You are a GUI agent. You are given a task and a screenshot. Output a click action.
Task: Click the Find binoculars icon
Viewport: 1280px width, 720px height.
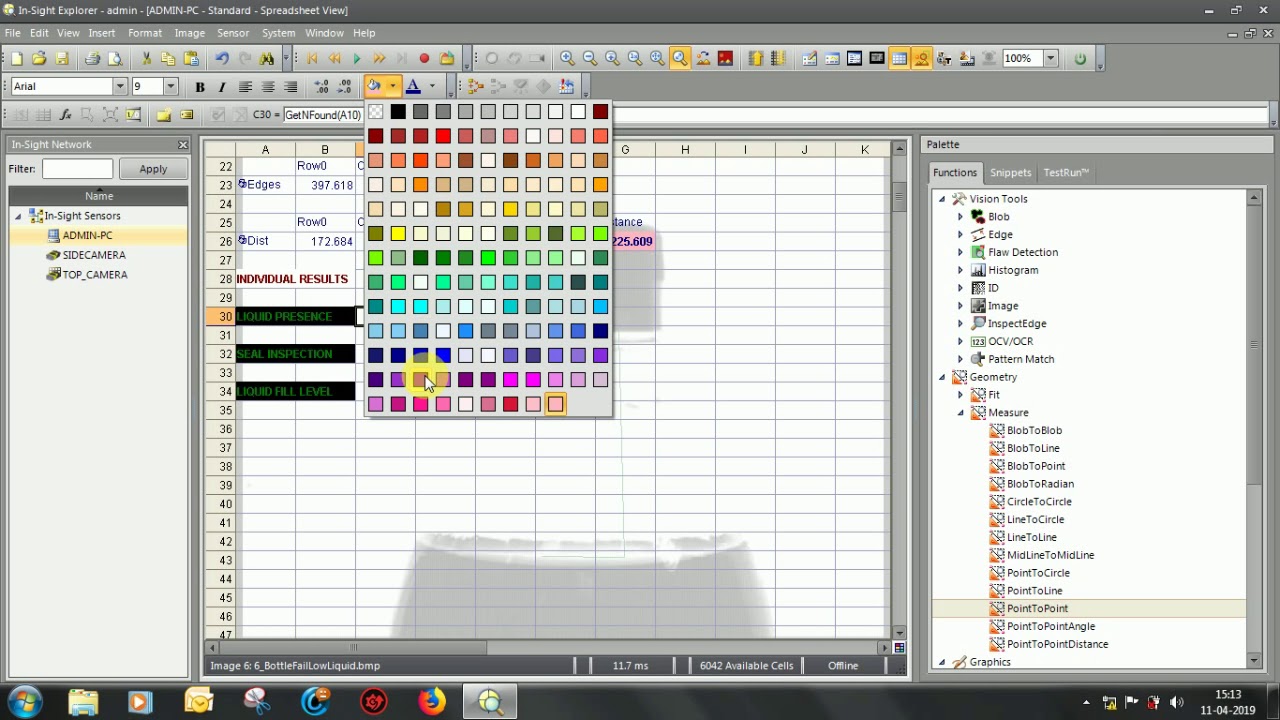[267, 59]
